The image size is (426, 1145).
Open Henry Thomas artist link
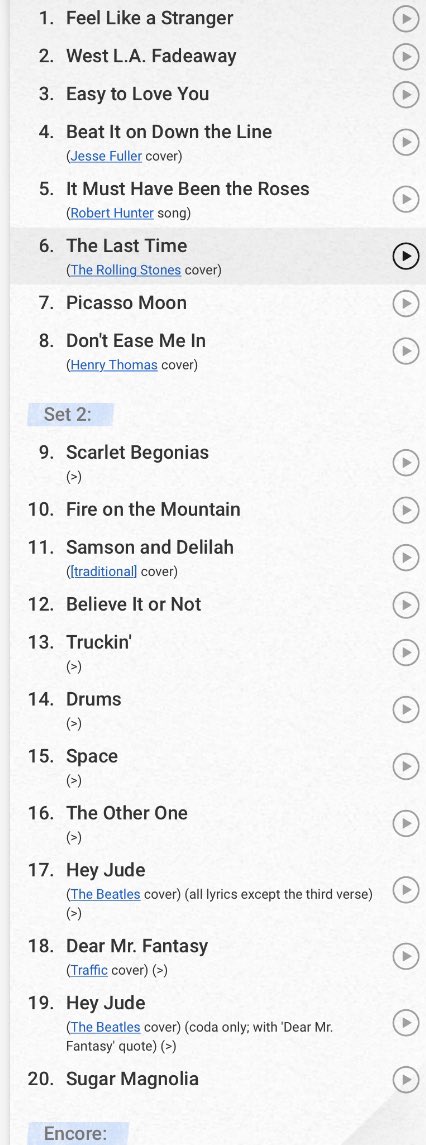click(113, 365)
